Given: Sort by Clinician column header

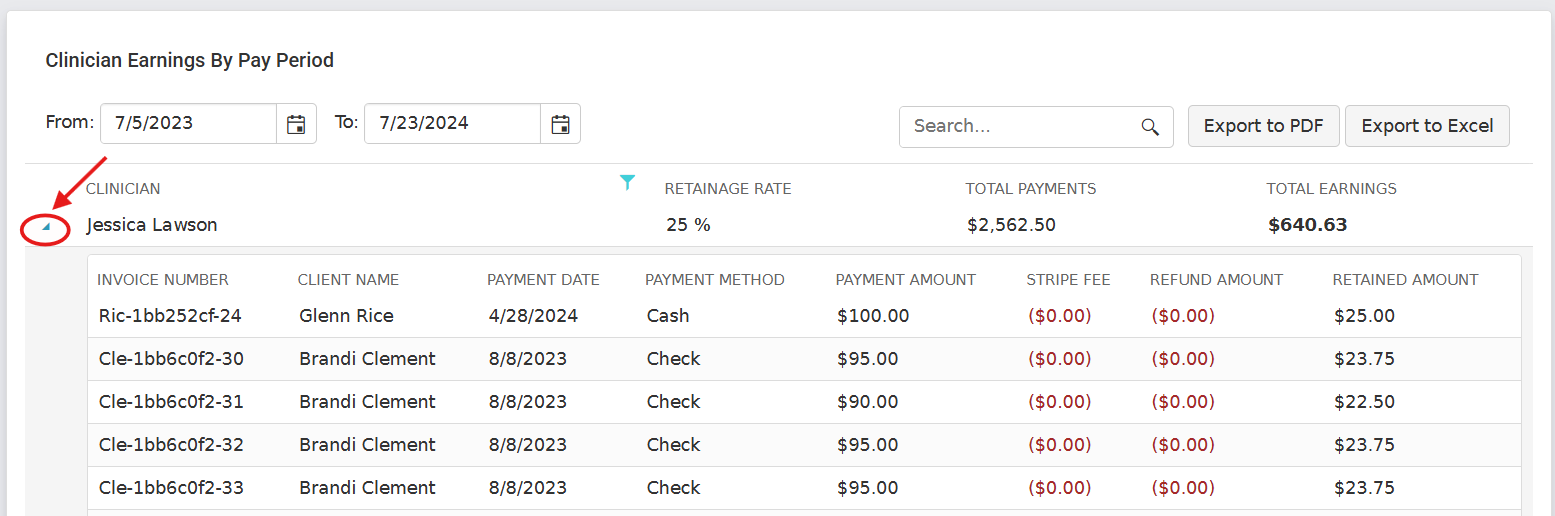Looking at the screenshot, I should 123,188.
